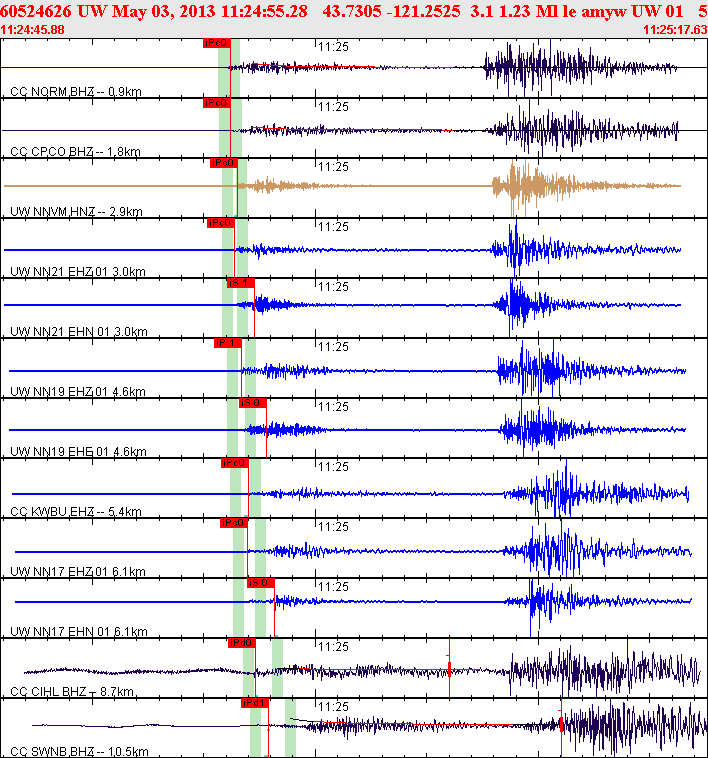Click the red coda marker on CIHL trace
The width and height of the screenshot is (708, 758).
(449, 669)
